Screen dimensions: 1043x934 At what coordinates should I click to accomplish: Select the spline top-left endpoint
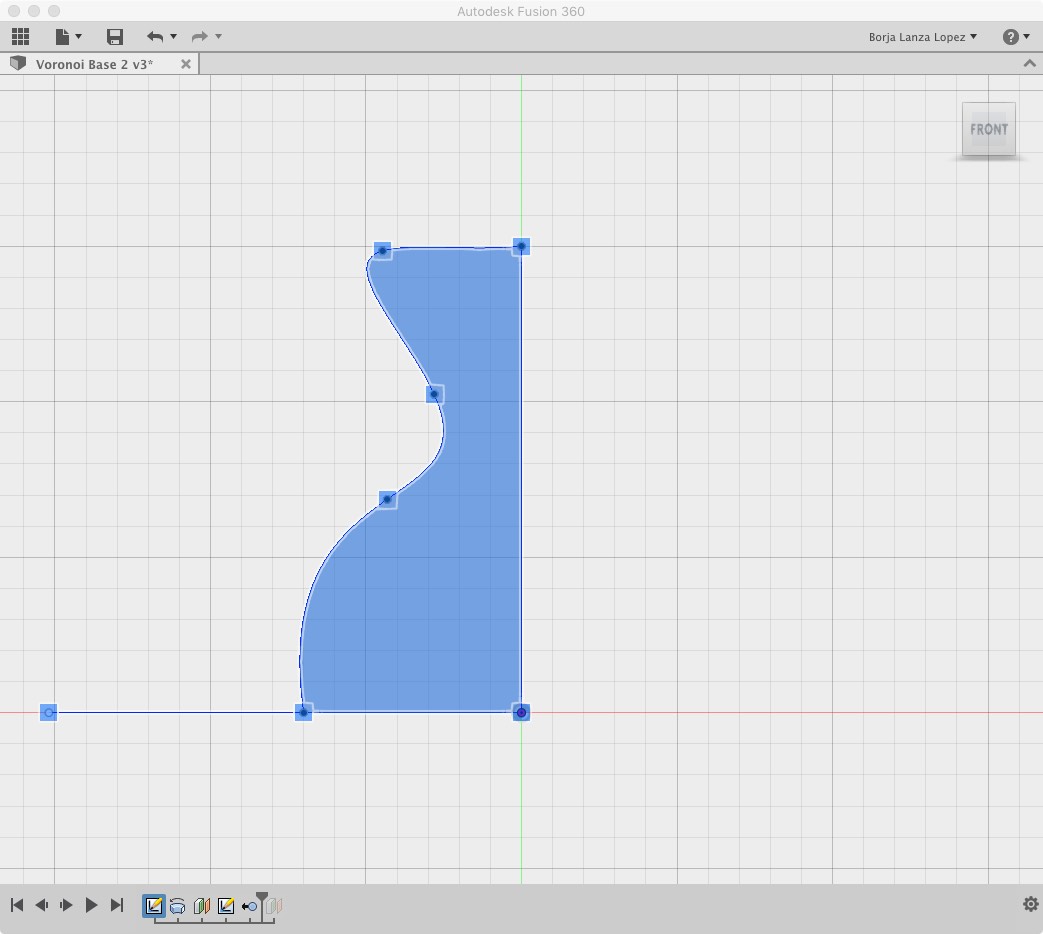click(x=382, y=251)
